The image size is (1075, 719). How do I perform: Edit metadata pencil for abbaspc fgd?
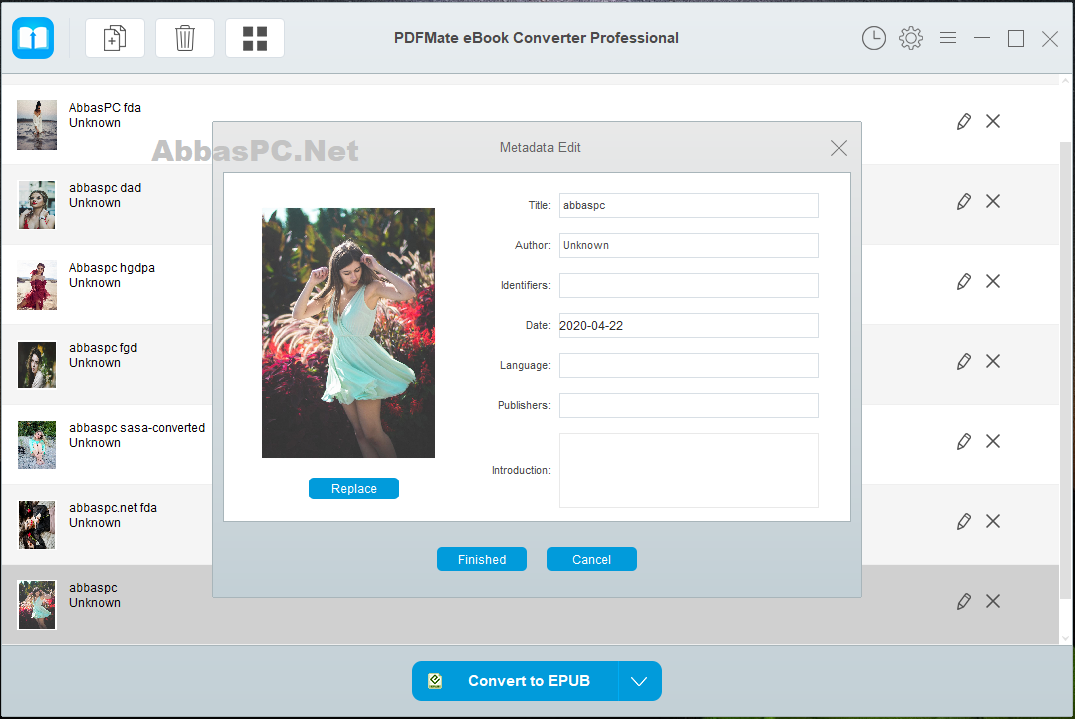point(964,361)
